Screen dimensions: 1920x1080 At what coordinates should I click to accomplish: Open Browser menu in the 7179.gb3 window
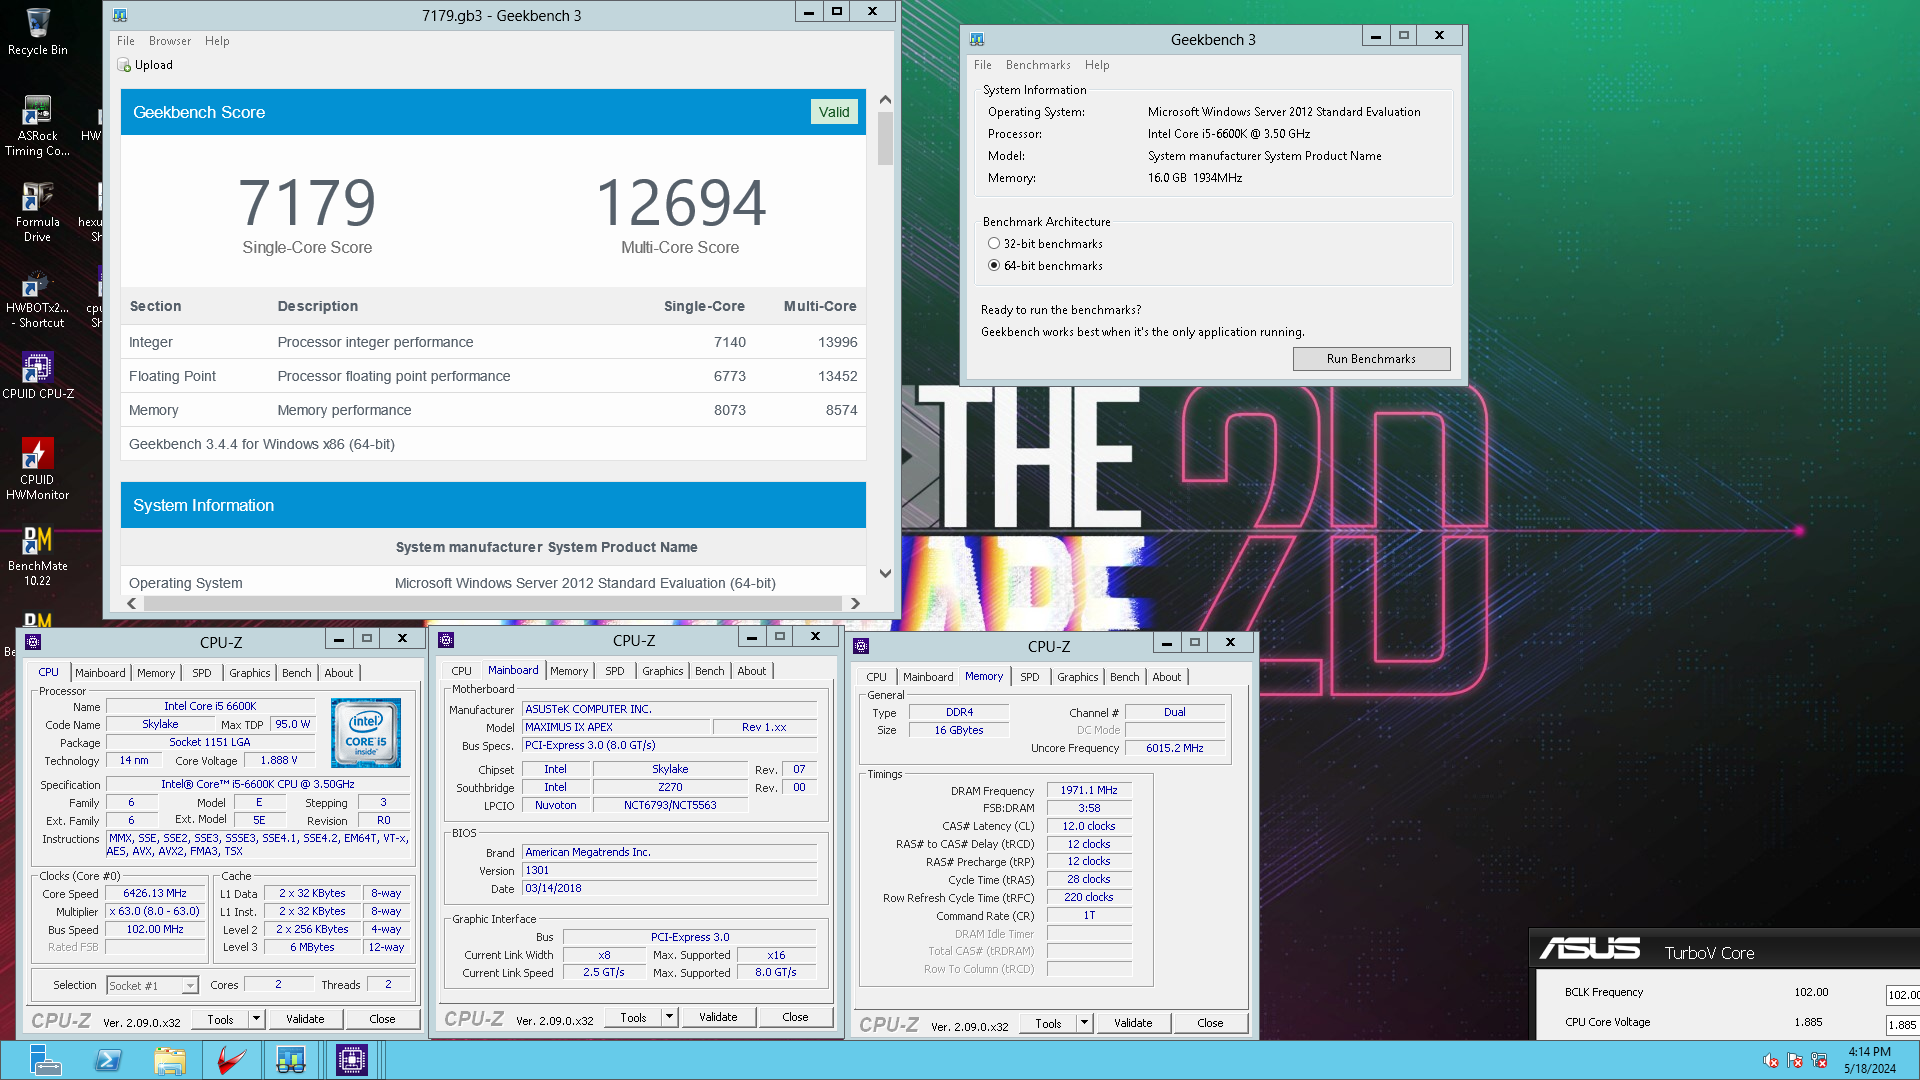point(170,41)
